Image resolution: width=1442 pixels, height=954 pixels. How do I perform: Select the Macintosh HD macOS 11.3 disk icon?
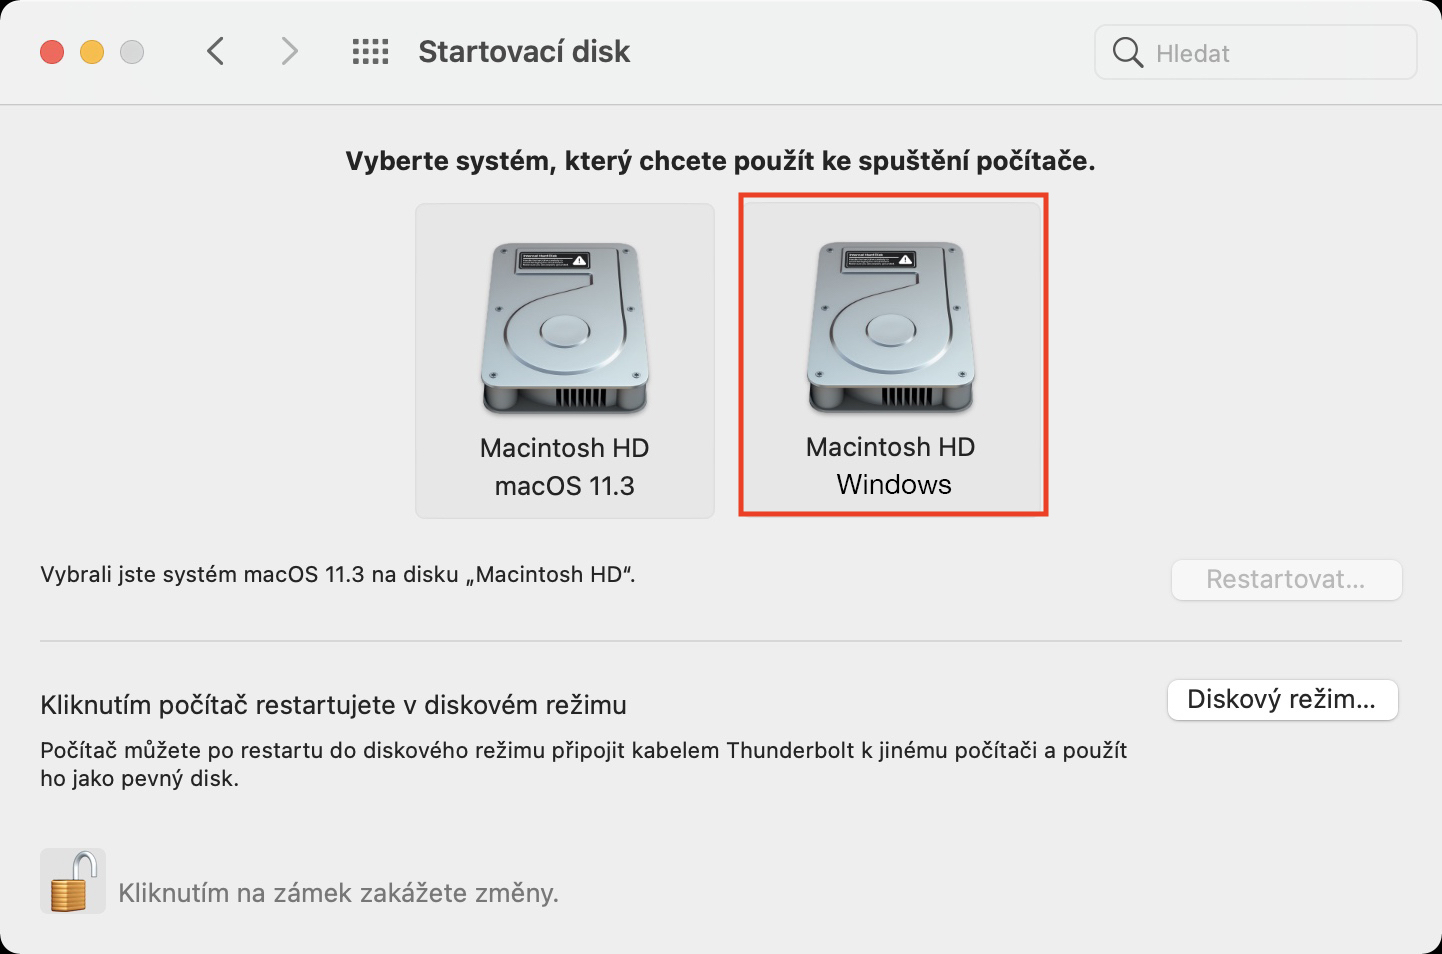click(565, 330)
